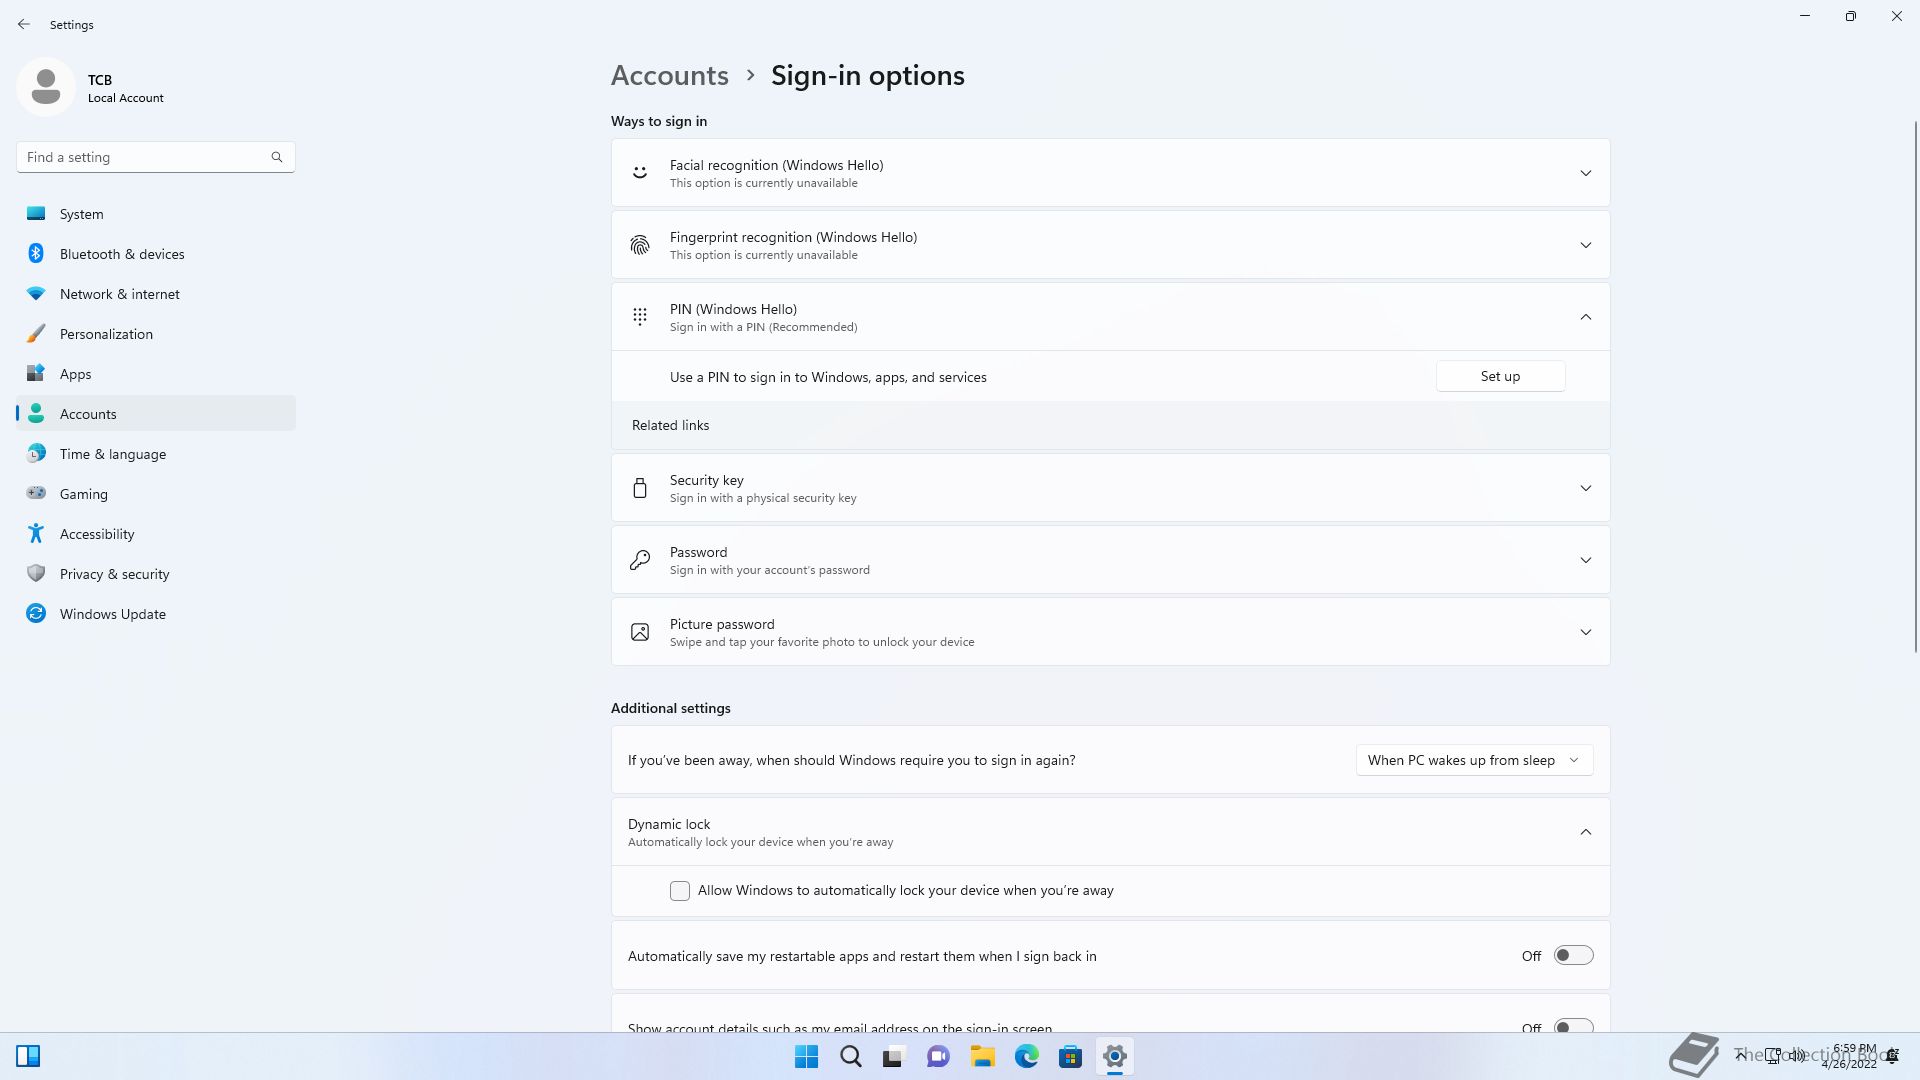The image size is (1920, 1080).
Task: Click the Privacy shield icon
Action: (36, 574)
